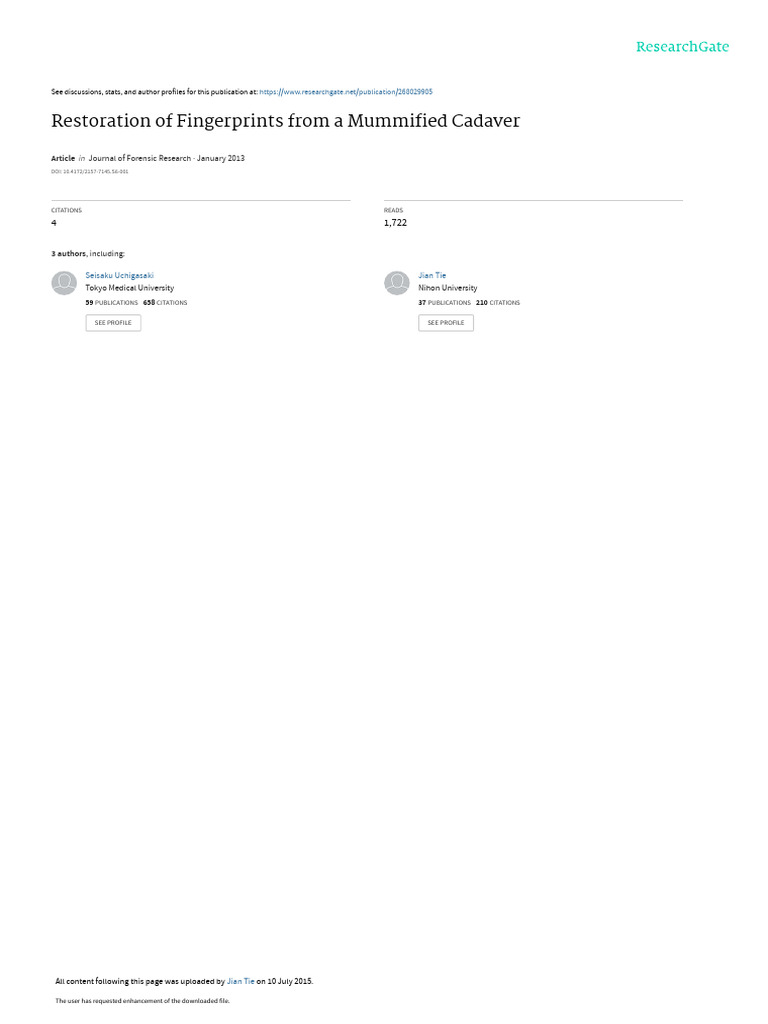Image resolution: width=768 pixels, height=1024 pixels.
Task: Open Jian Tie's avatar picture
Action: [396, 283]
